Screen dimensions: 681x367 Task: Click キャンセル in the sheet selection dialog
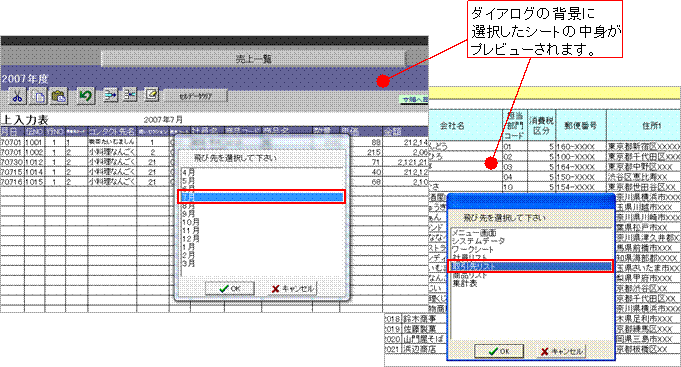pyautogui.click(x=561, y=351)
